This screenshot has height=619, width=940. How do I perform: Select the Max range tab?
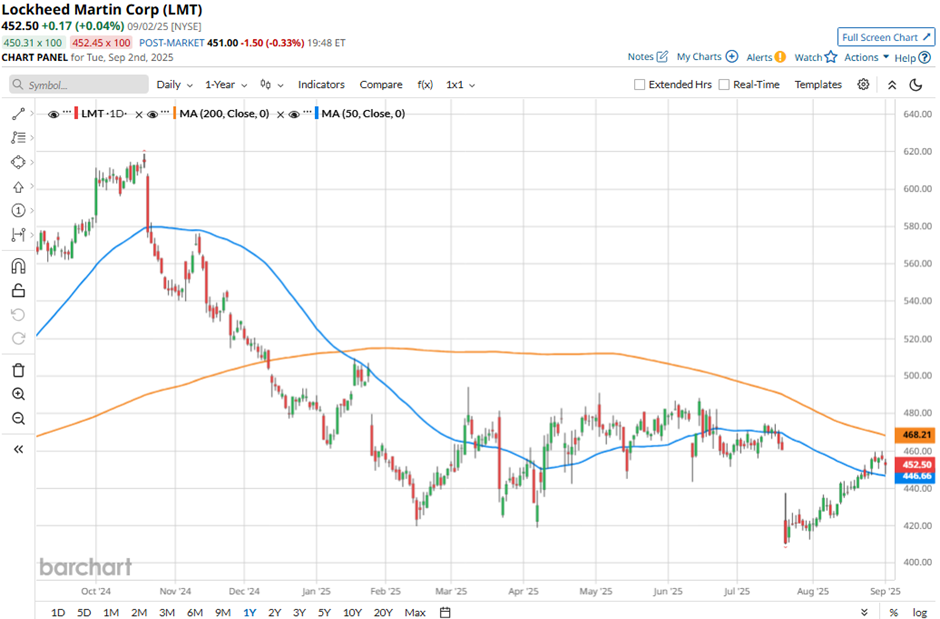coord(415,612)
